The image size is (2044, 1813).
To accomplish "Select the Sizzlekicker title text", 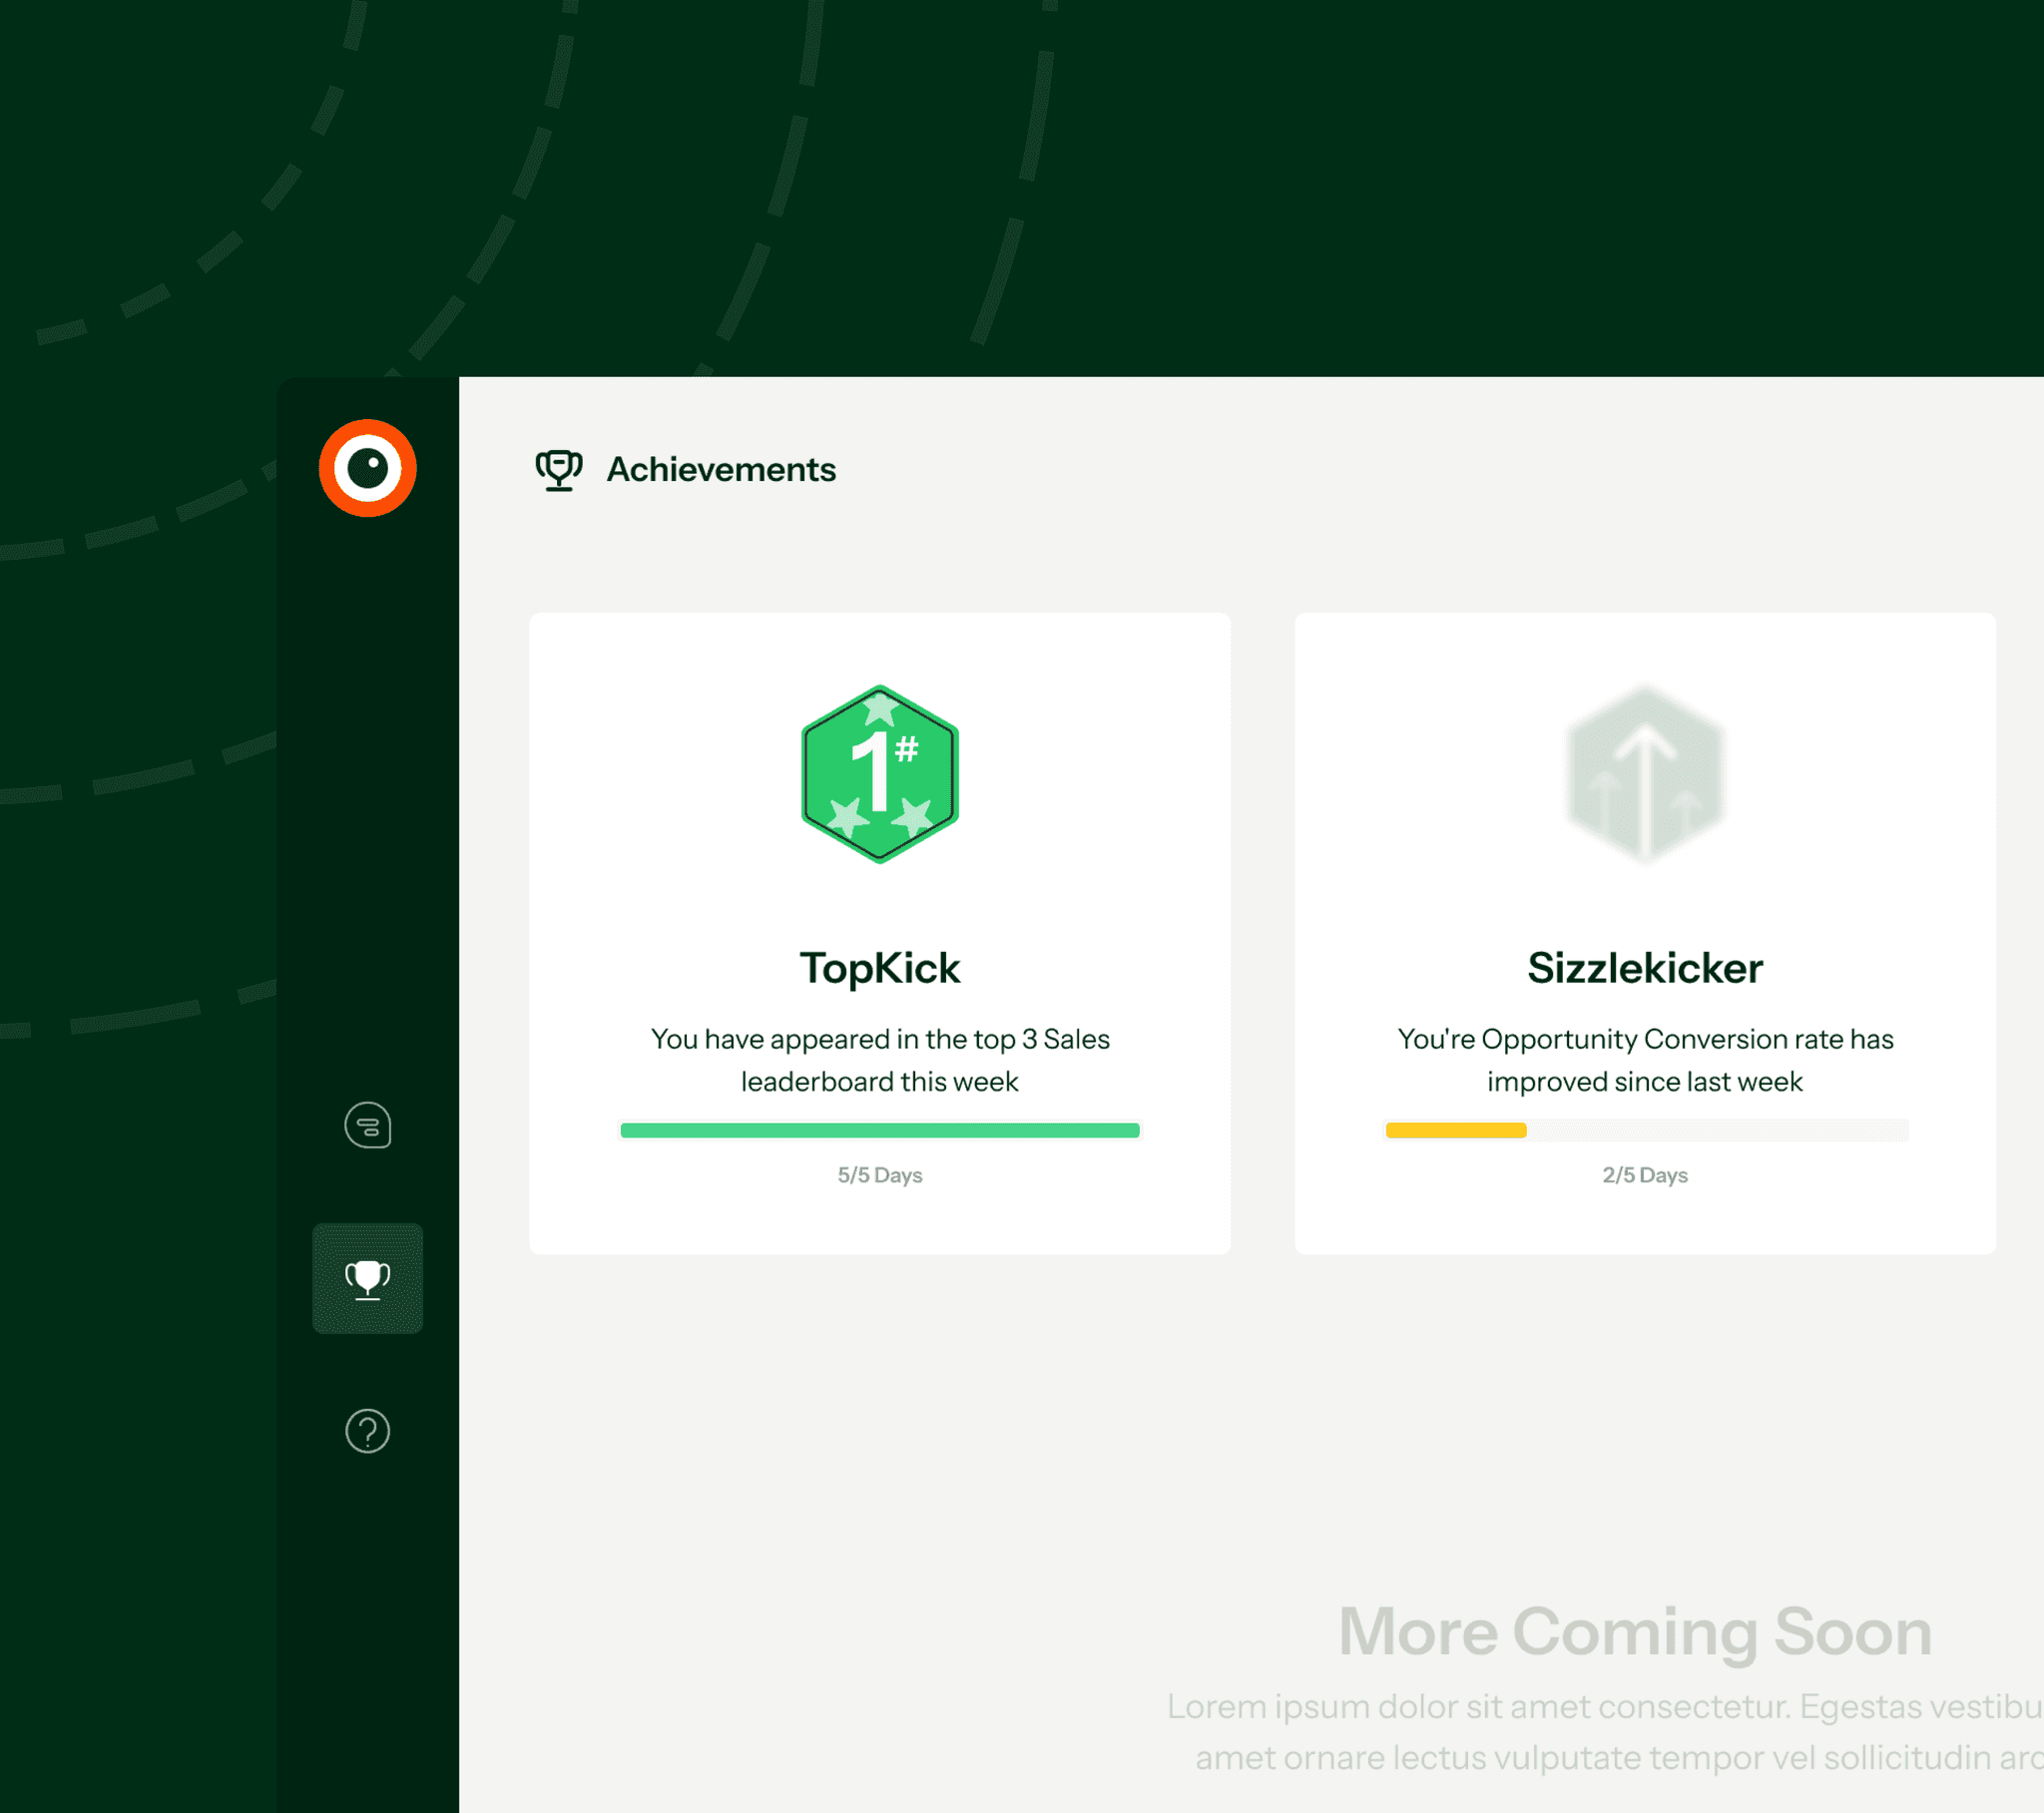I will click(x=1645, y=967).
